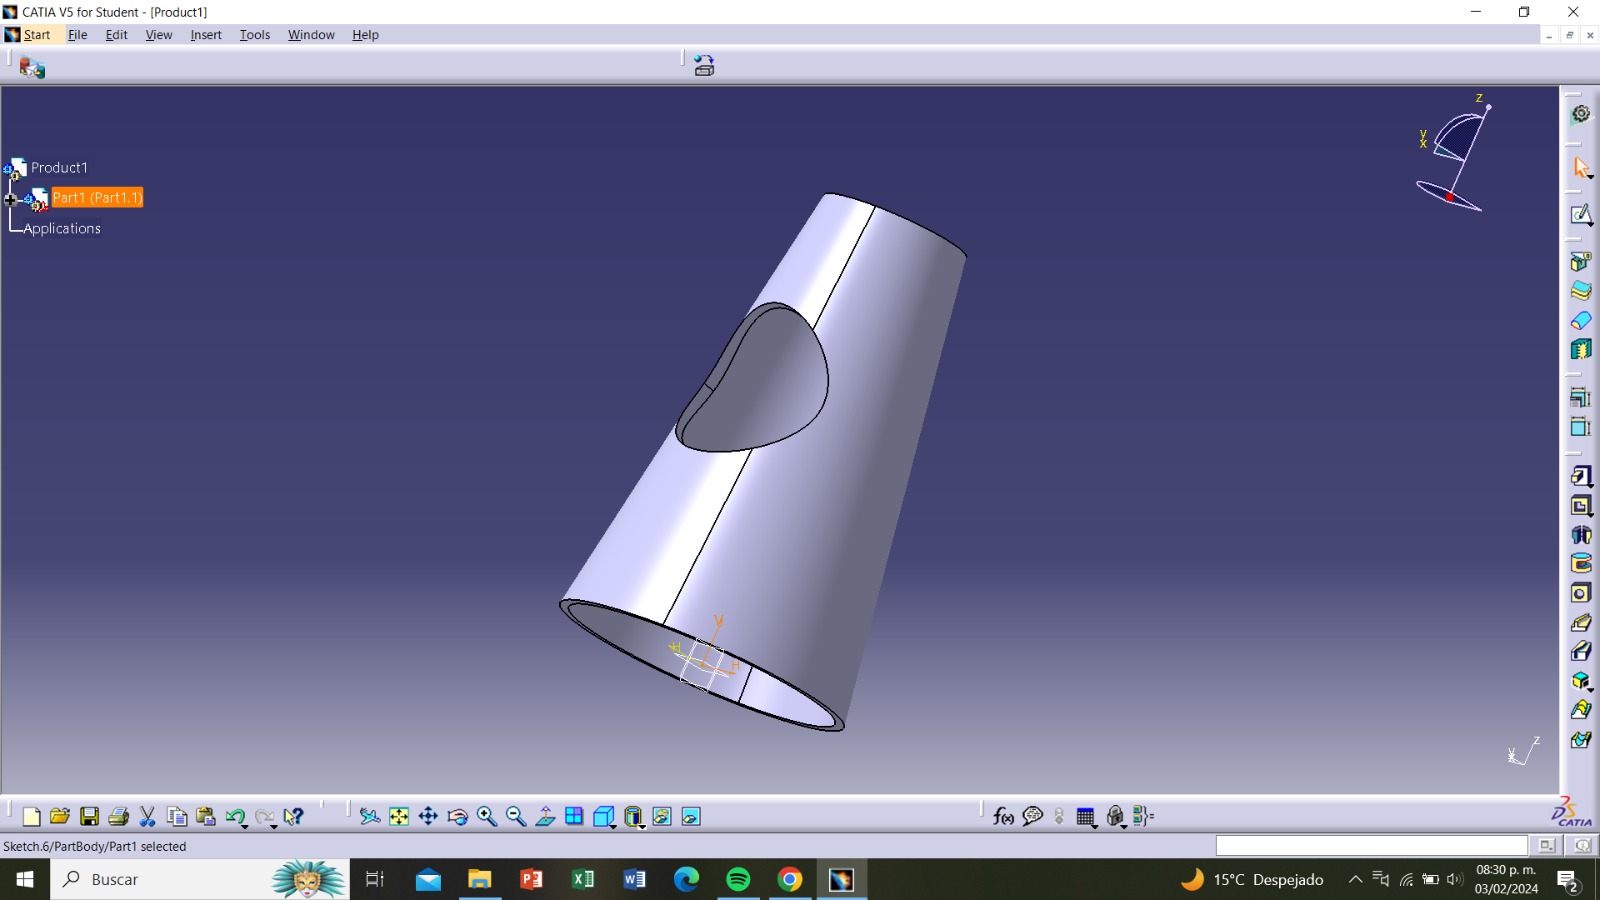The width and height of the screenshot is (1600, 900).
Task: Open the Edit menu
Action: point(116,35)
